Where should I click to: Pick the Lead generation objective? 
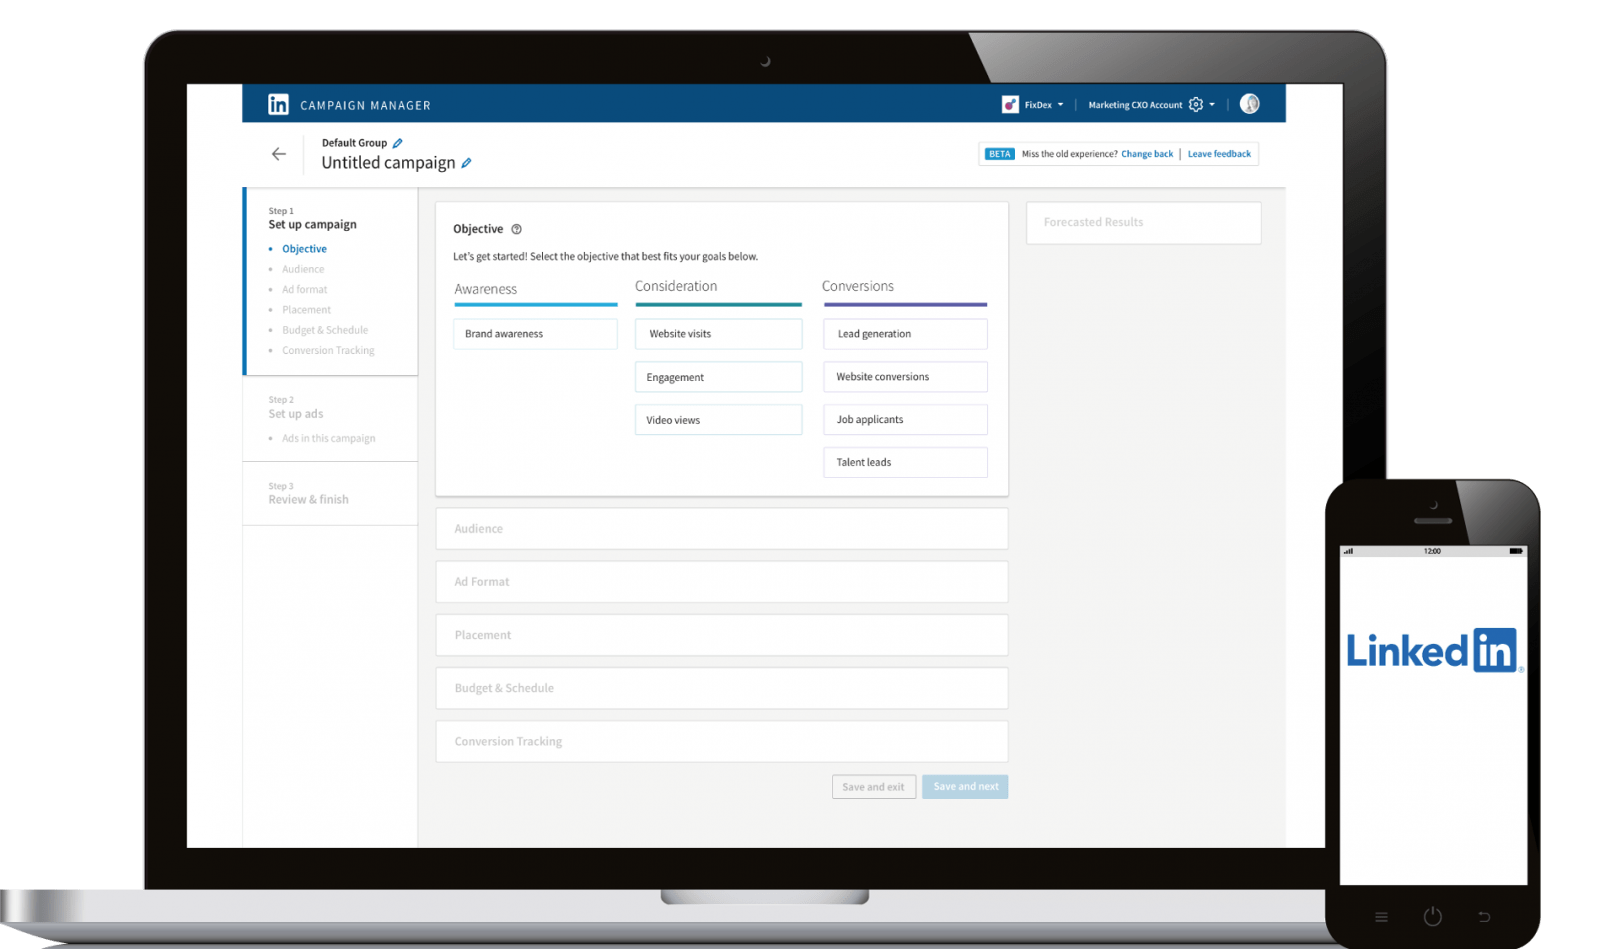click(905, 334)
